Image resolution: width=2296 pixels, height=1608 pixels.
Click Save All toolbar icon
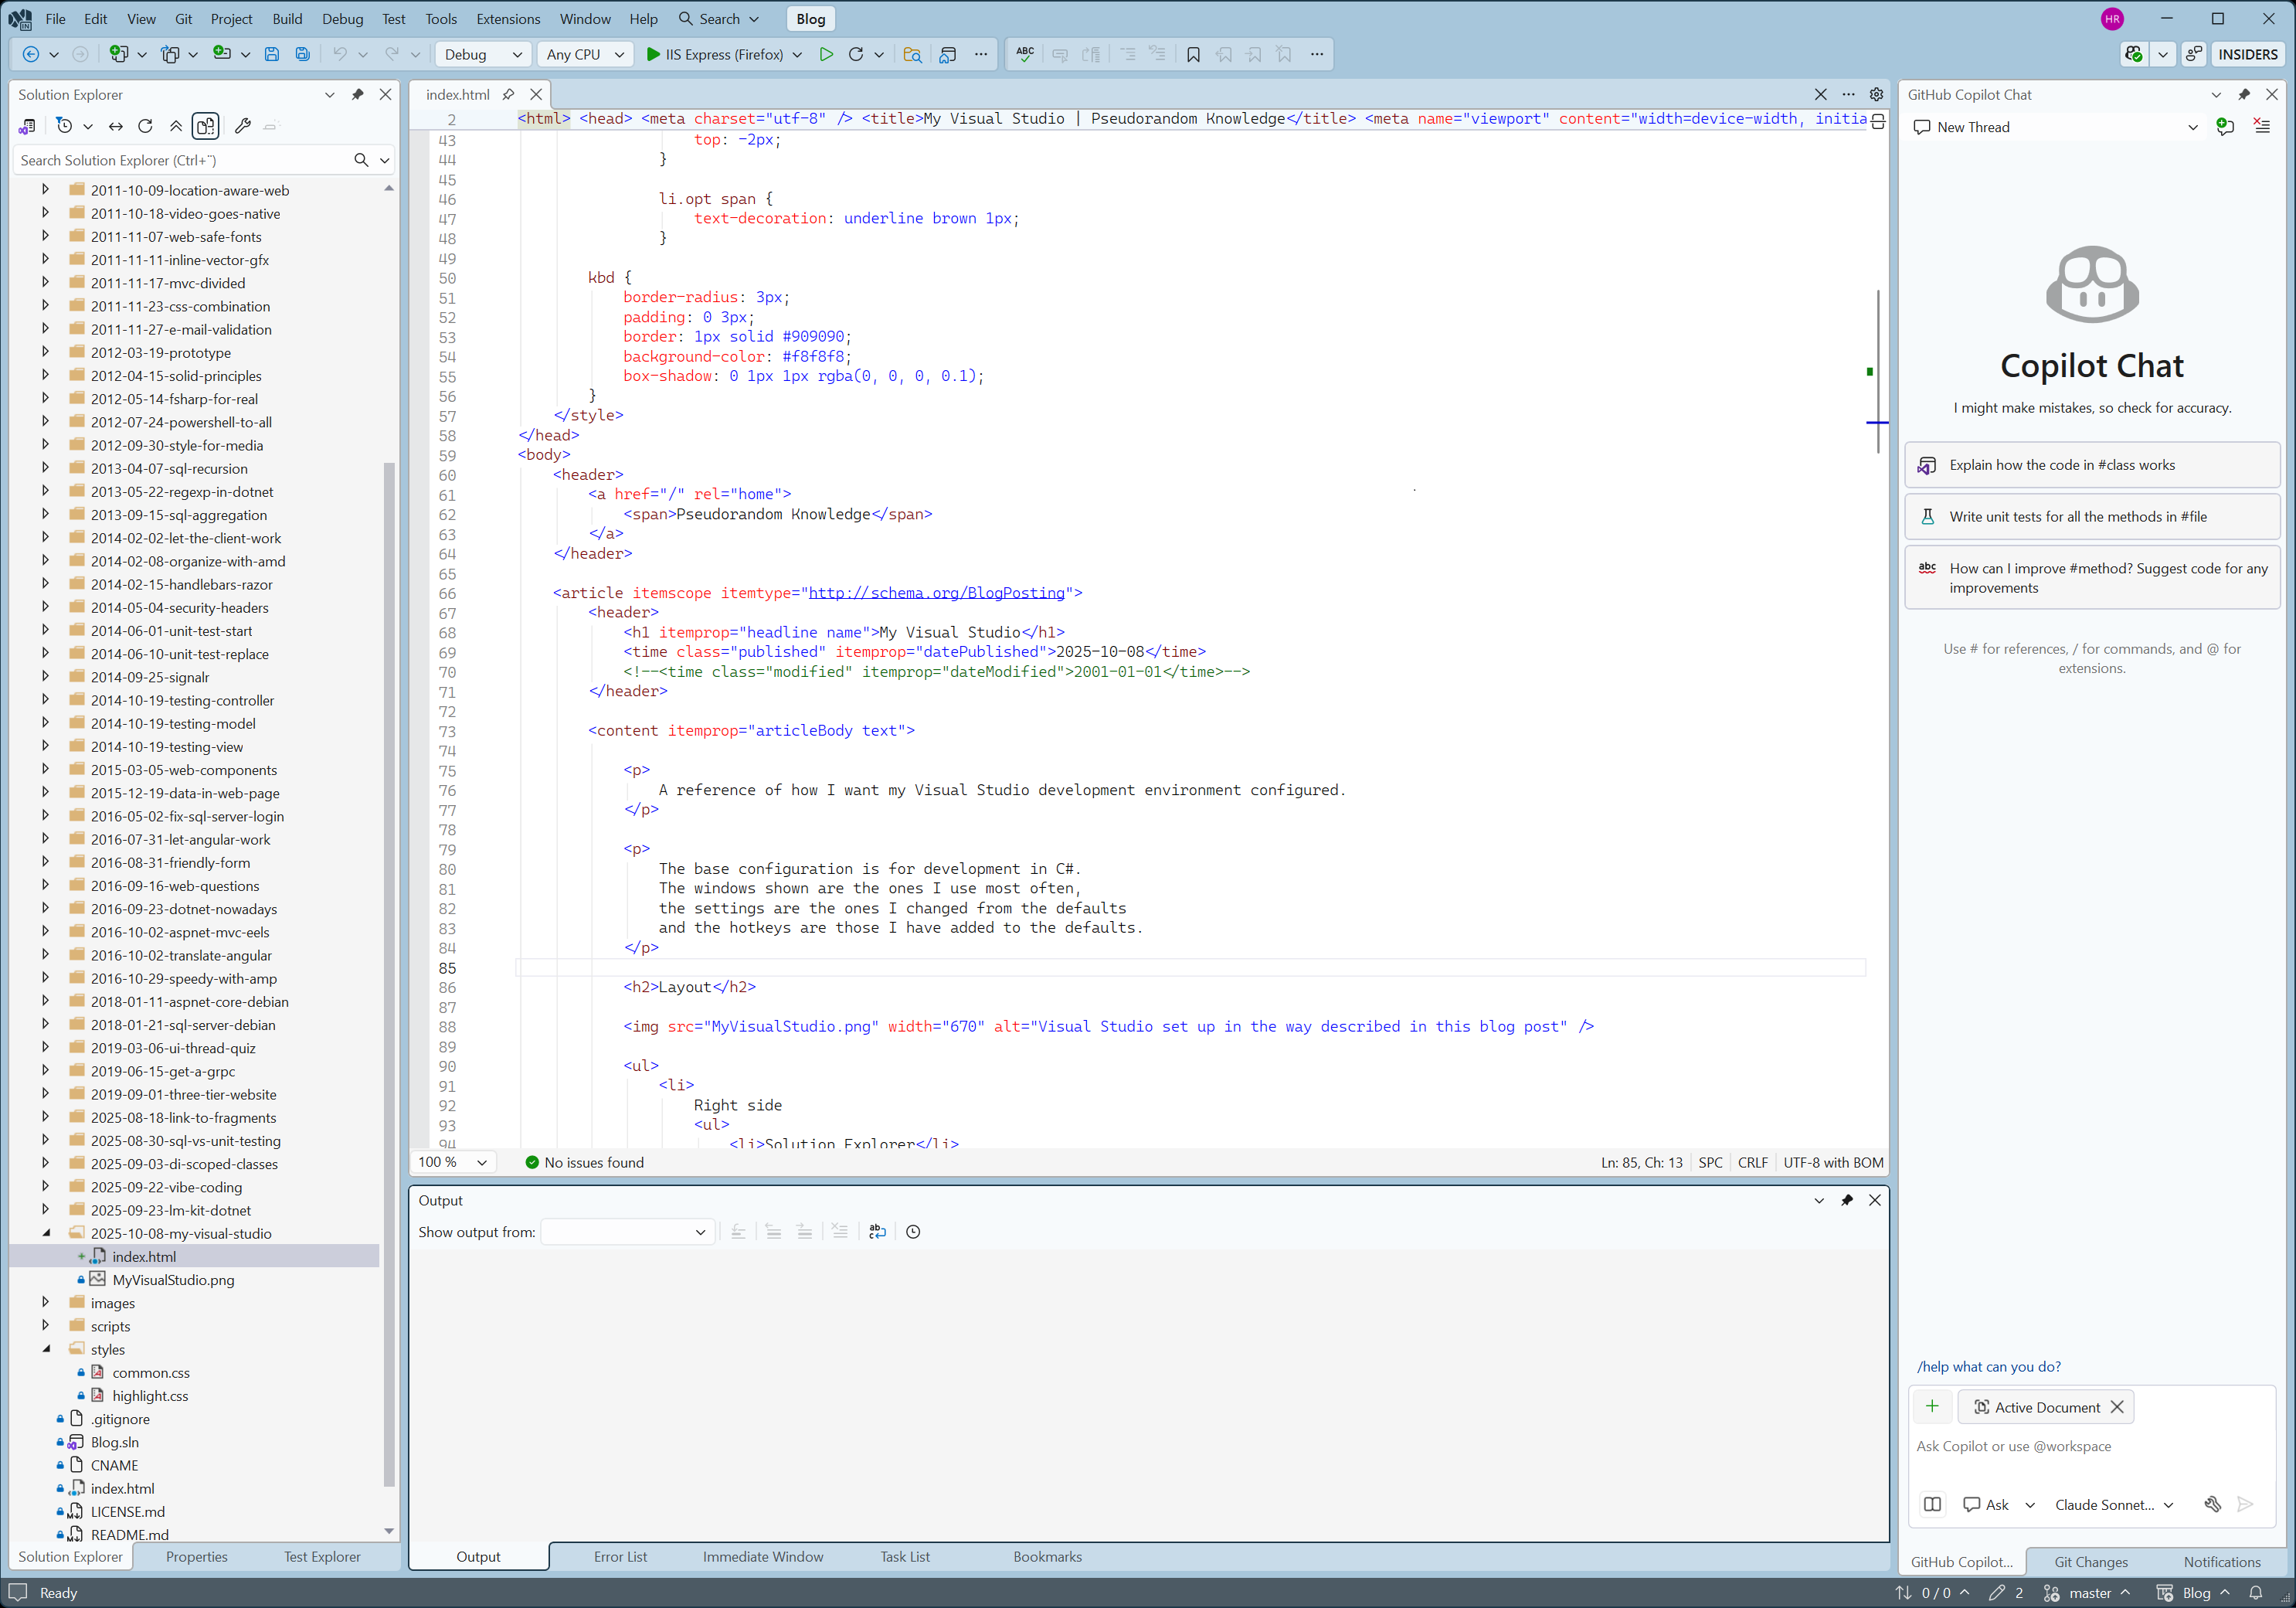302,54
